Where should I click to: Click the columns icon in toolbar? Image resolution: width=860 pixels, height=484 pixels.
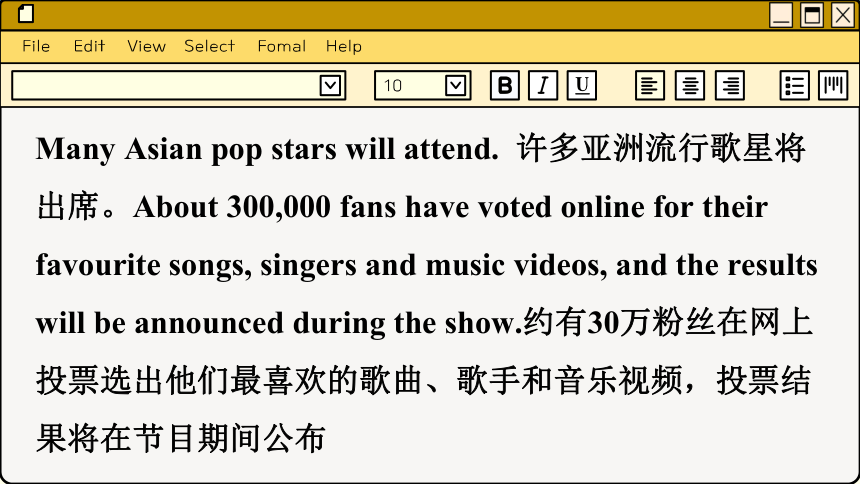pos(833,86)
